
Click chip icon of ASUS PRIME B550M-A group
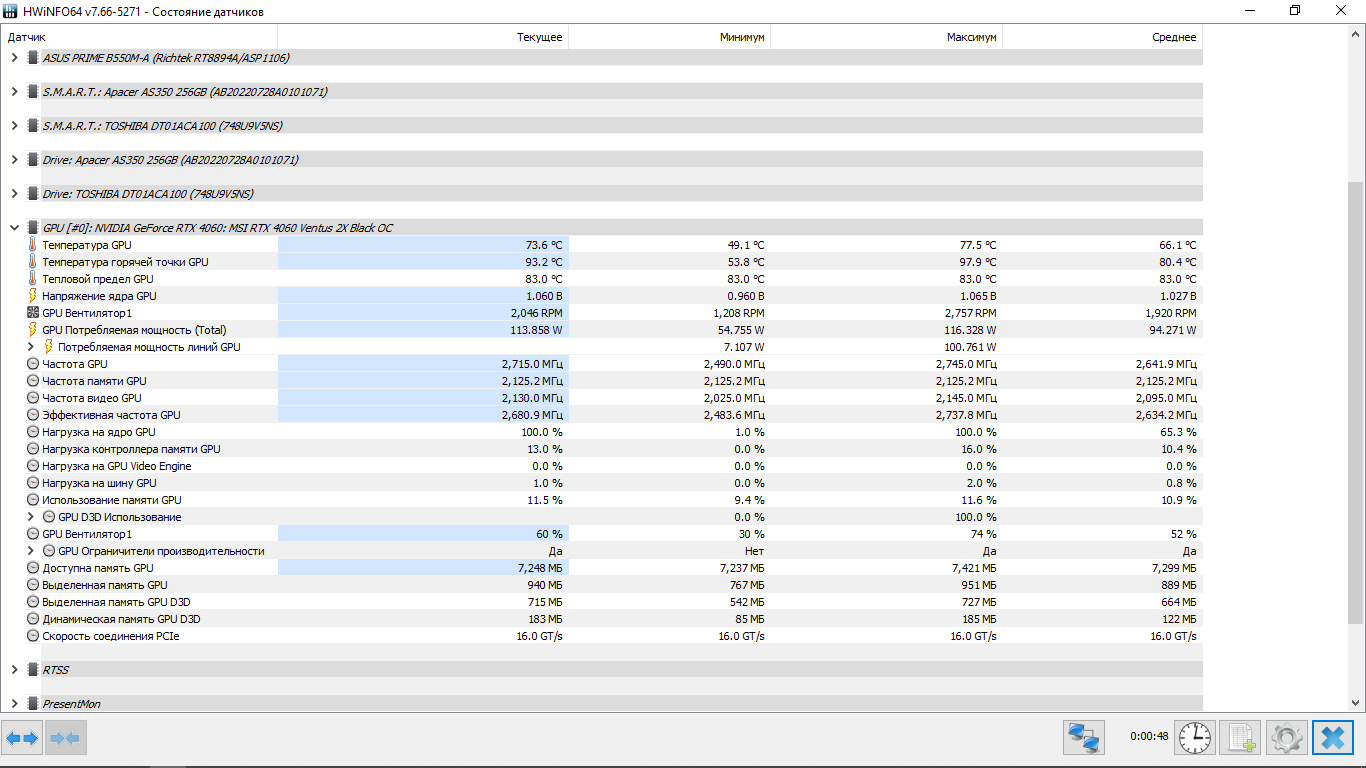[x=32, y=58]
